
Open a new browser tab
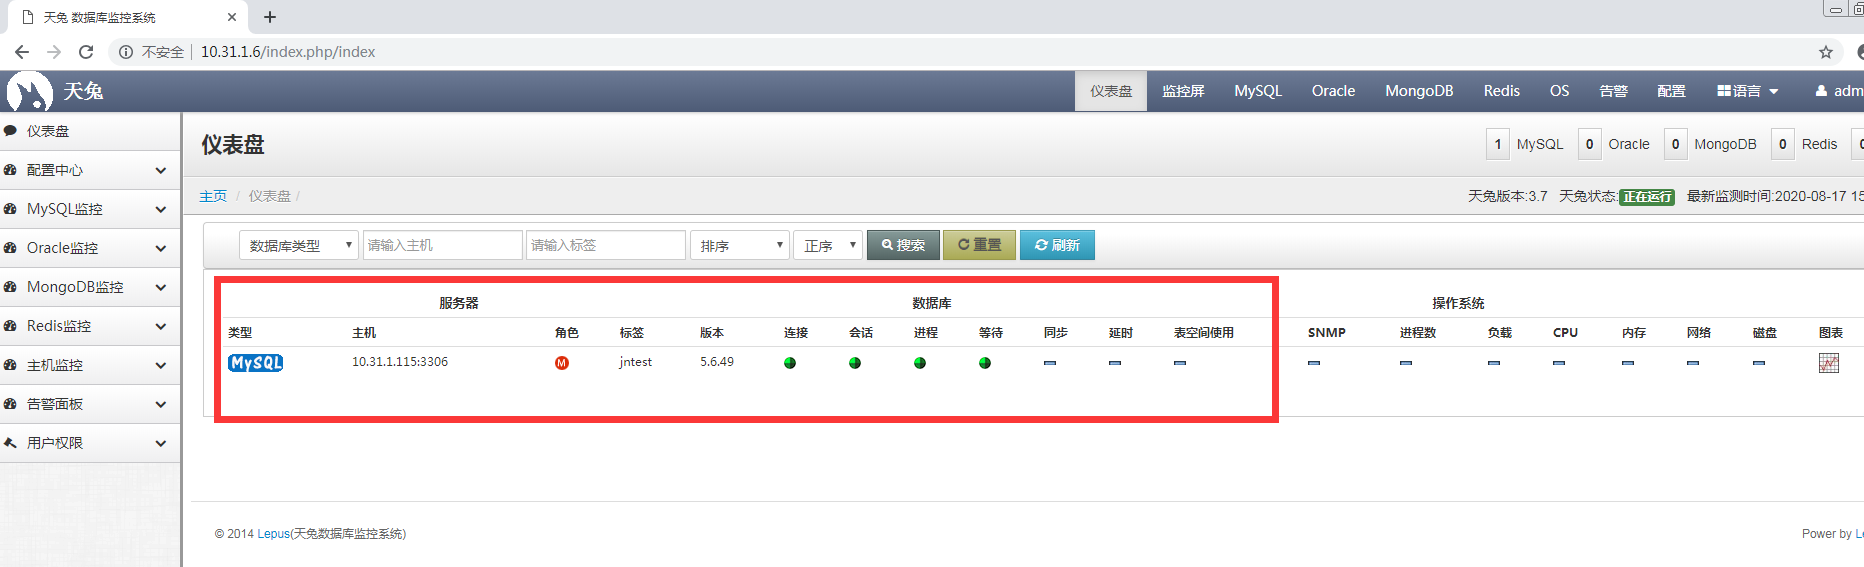(x=270, y=17)
